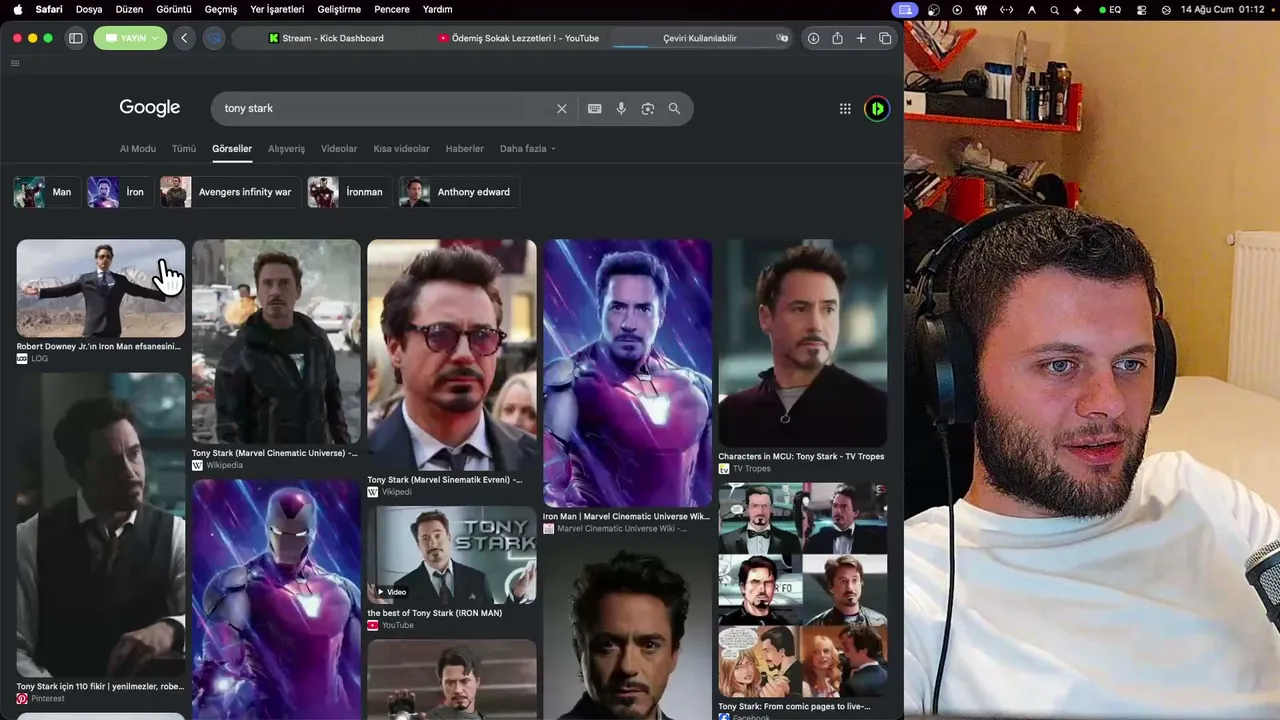
Task: Open screen sharing status icon in menu bar
Action: coord(906,9)
